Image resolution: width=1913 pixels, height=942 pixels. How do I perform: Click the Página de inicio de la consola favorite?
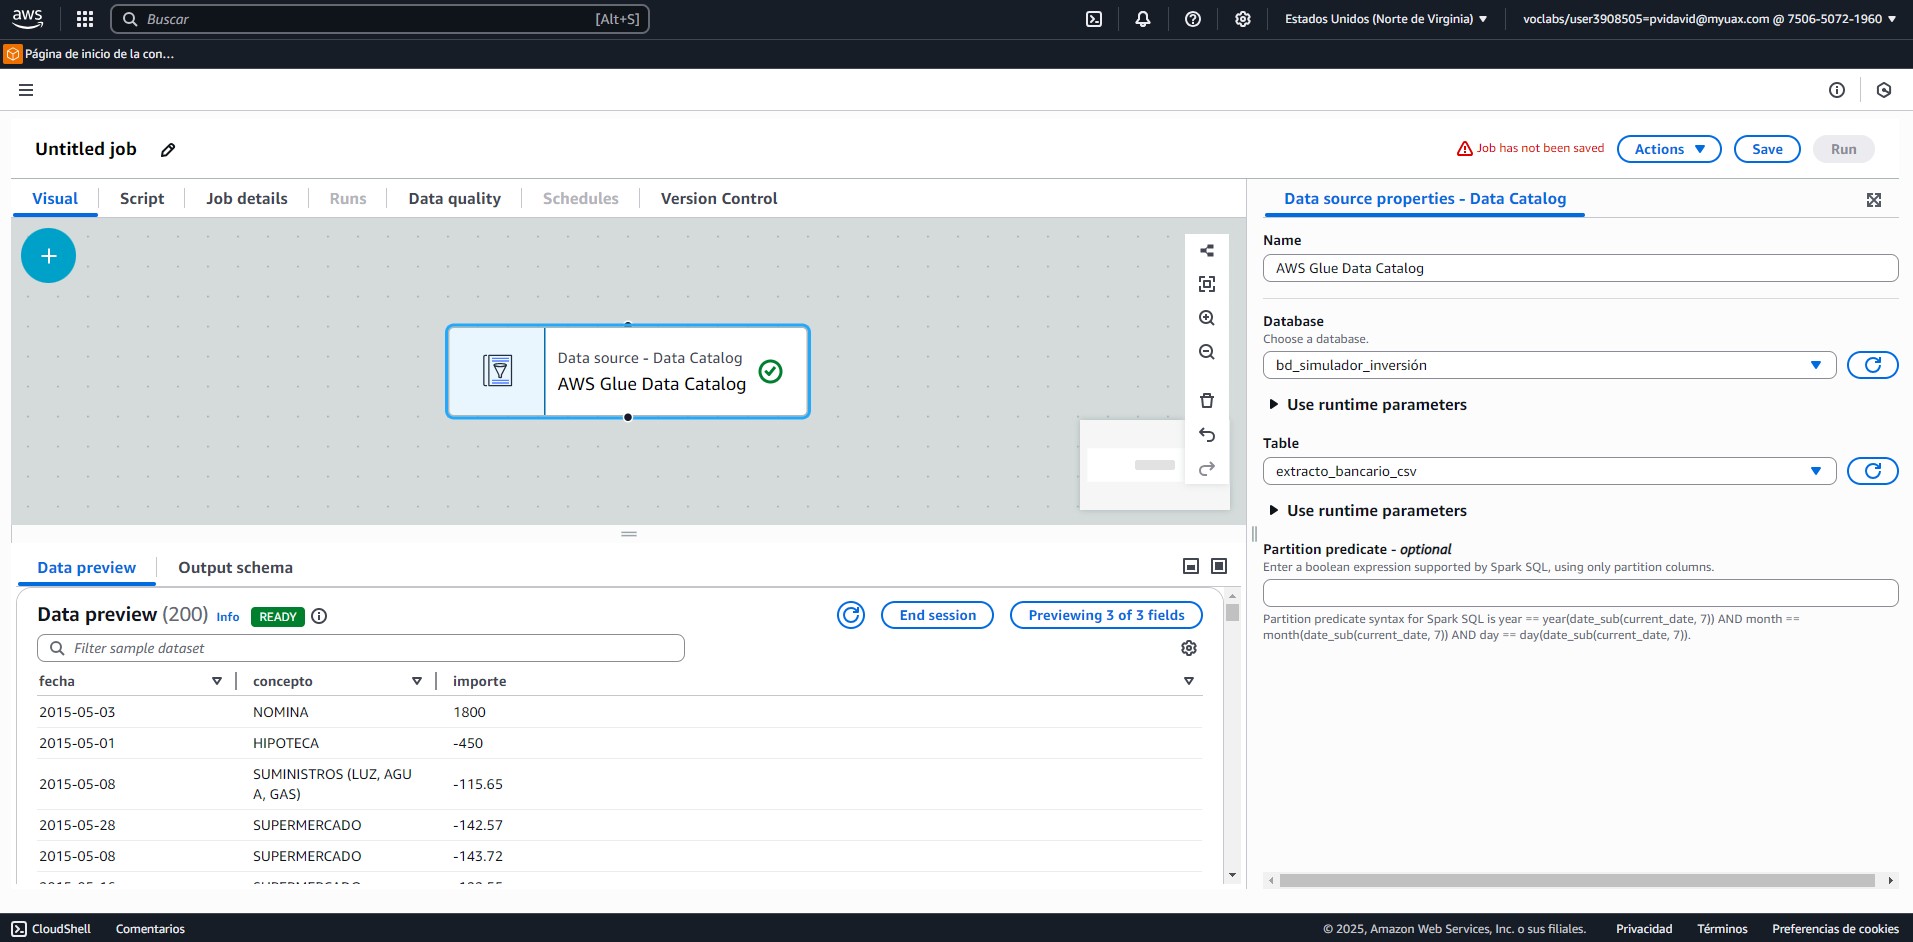[x=89, y=54]
